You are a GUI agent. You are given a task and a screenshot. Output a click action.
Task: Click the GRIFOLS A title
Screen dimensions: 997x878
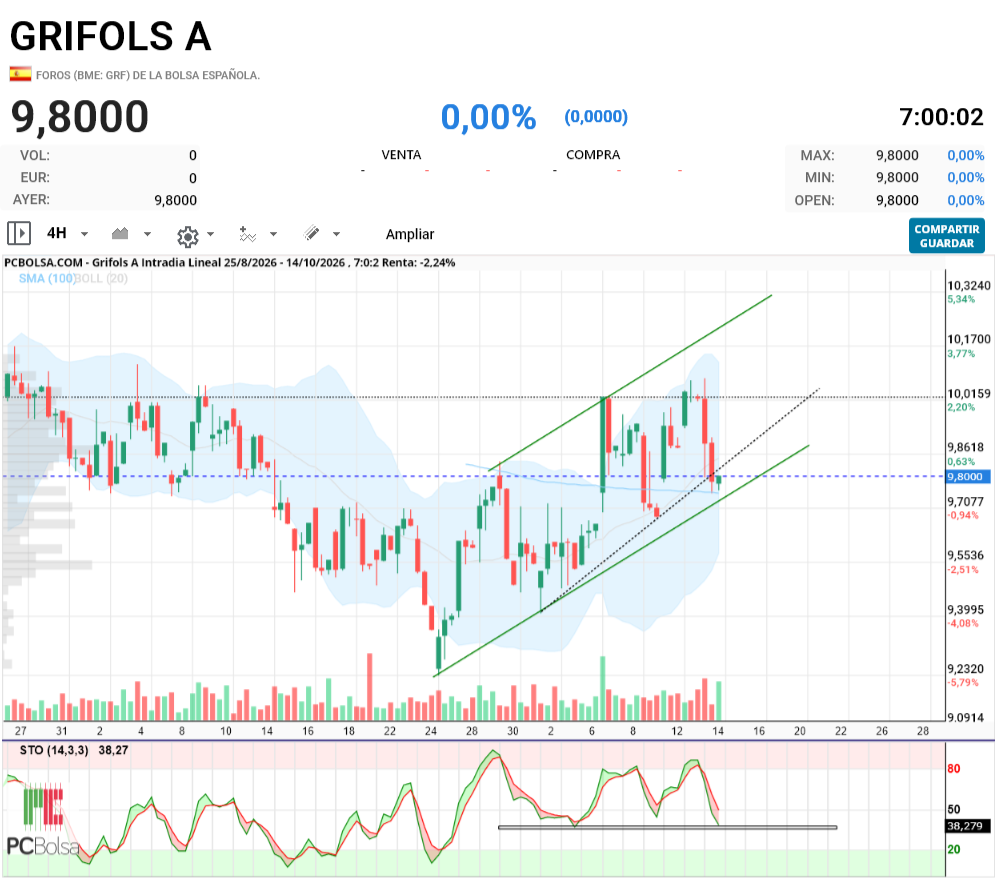[x=111, y=36]
